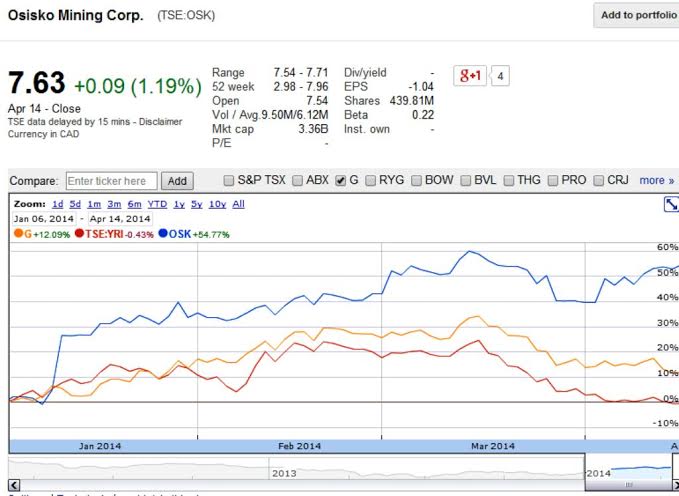
Task: Click the blue OSK legend dot
Action: [x=163, y=233]
